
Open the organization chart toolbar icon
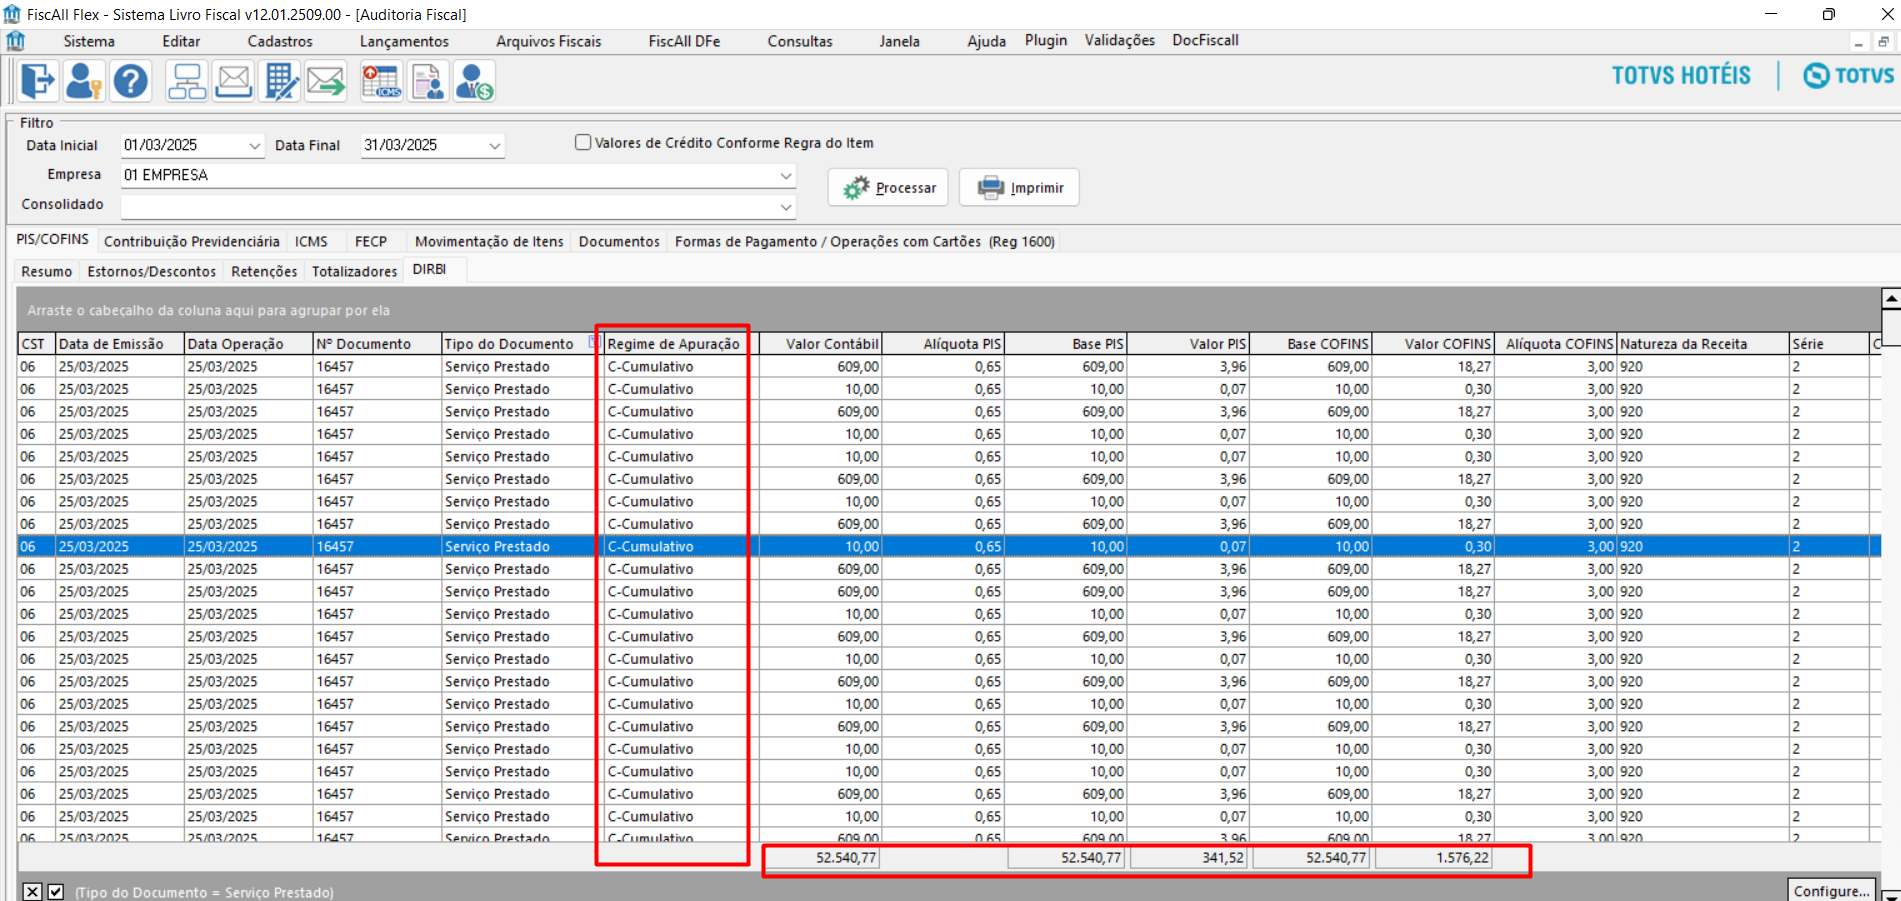(187, 81)
